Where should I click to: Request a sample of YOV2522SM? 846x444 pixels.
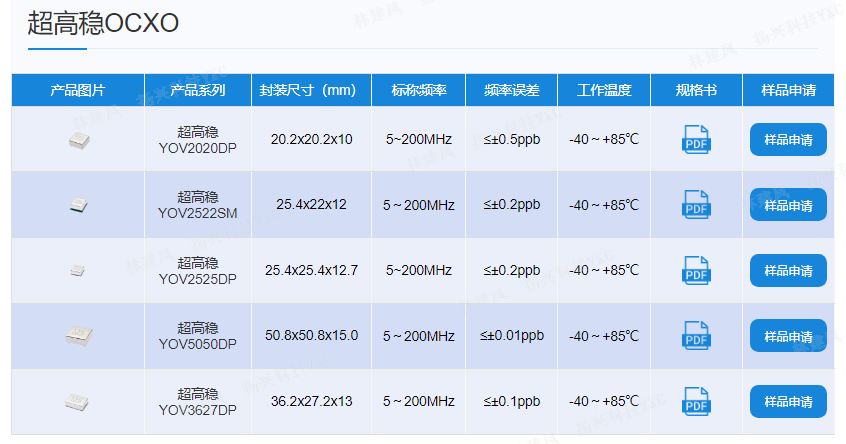788,205
